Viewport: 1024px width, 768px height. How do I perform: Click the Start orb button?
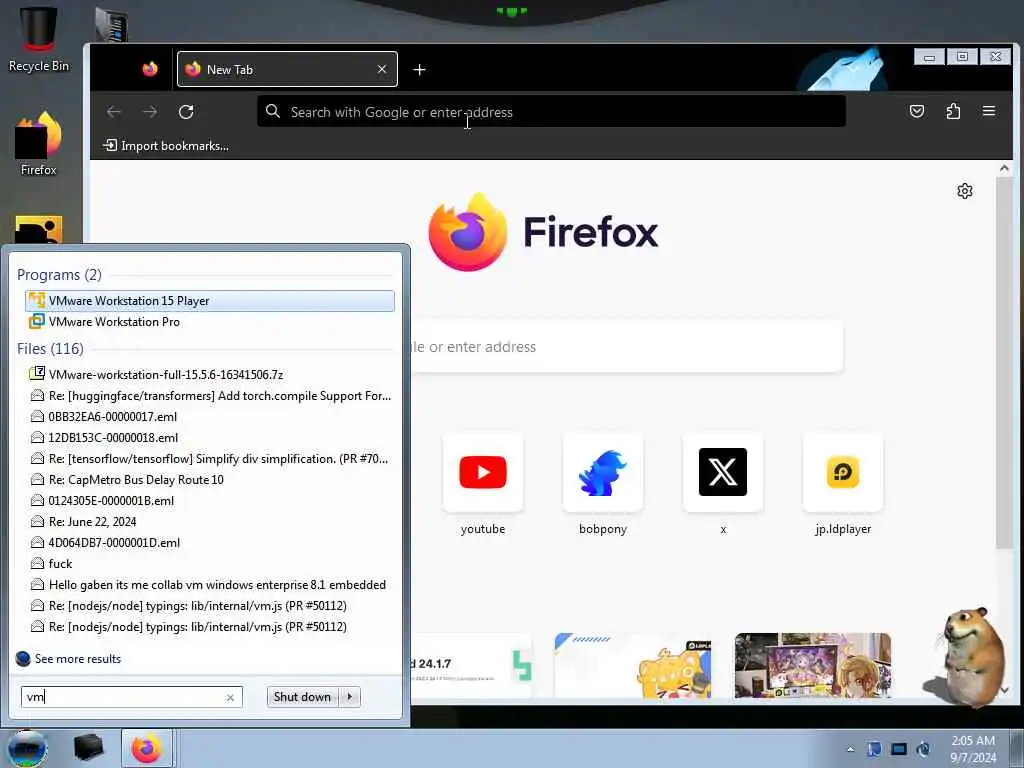coord(27,749)
